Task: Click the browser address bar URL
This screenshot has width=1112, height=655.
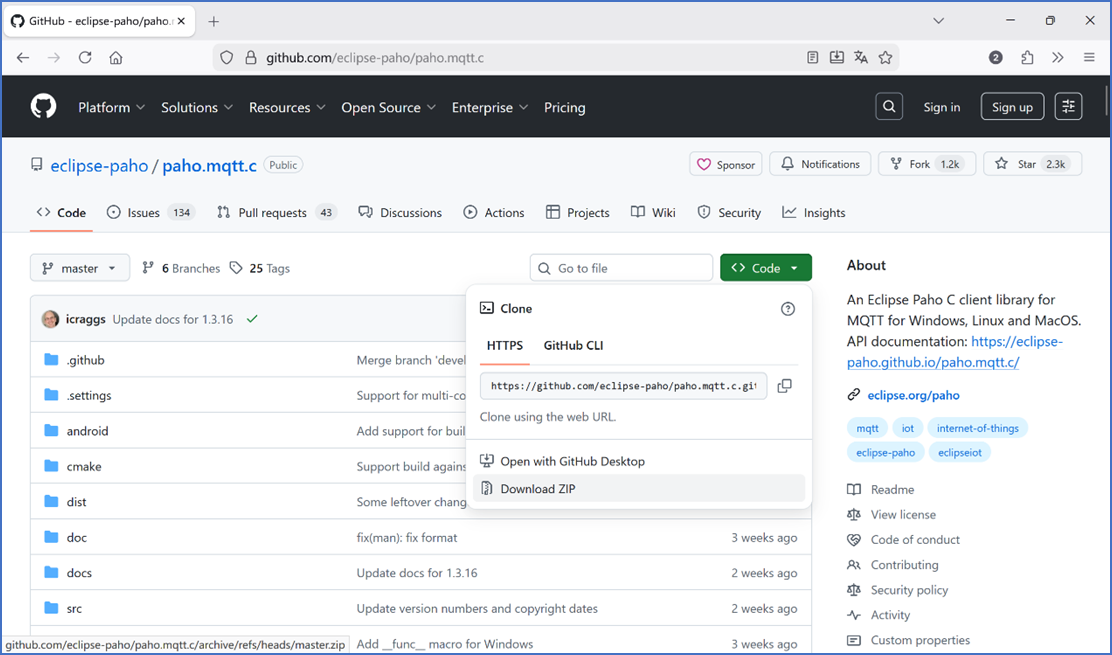Action: click(x=375, y=57)
